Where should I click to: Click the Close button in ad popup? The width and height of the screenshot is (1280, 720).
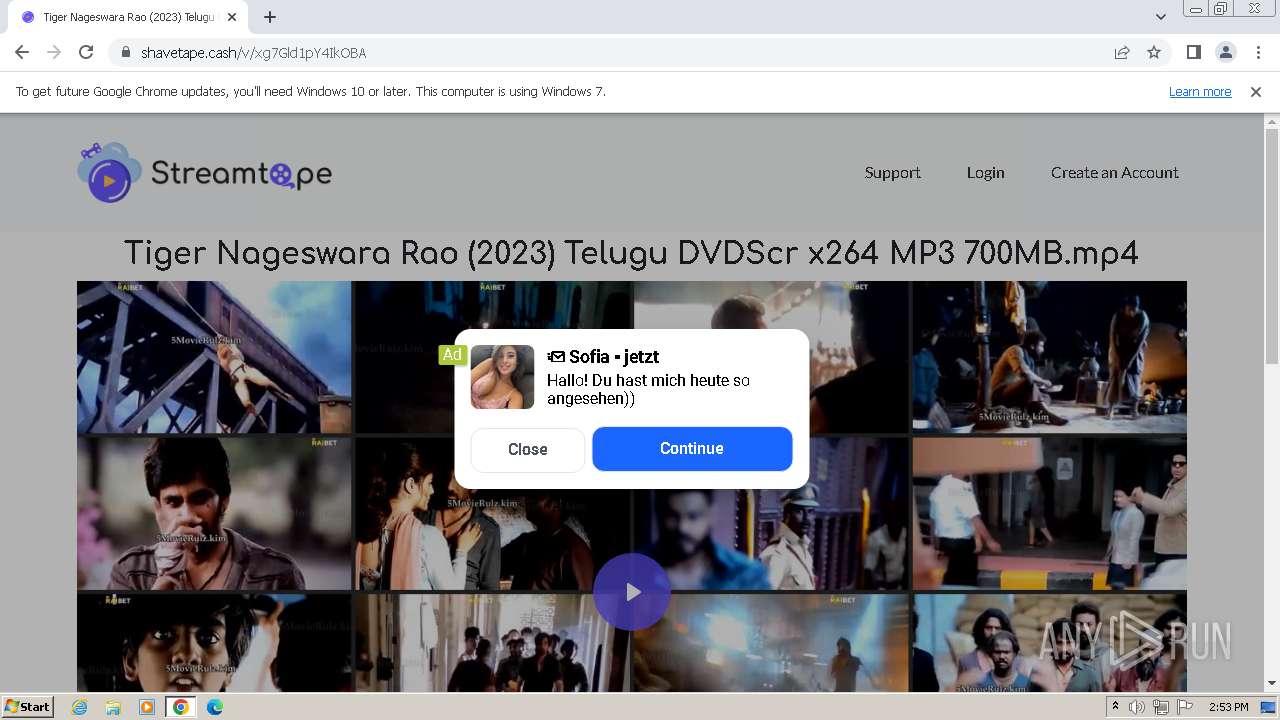pos(527,449)
